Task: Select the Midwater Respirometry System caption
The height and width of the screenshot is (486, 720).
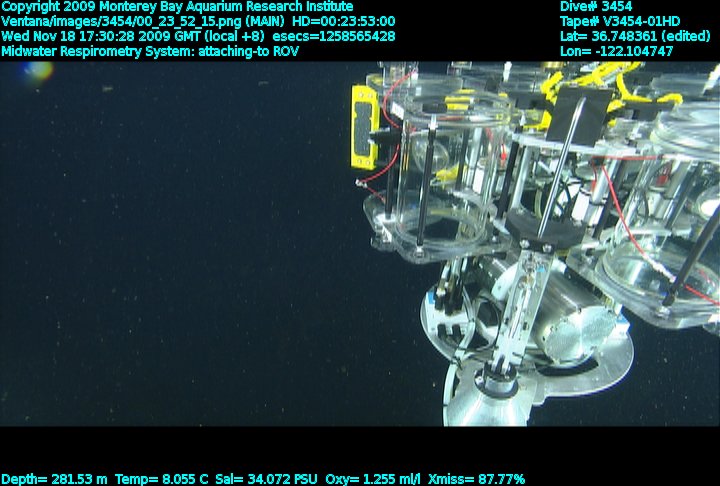Action: tap(149, 51)
